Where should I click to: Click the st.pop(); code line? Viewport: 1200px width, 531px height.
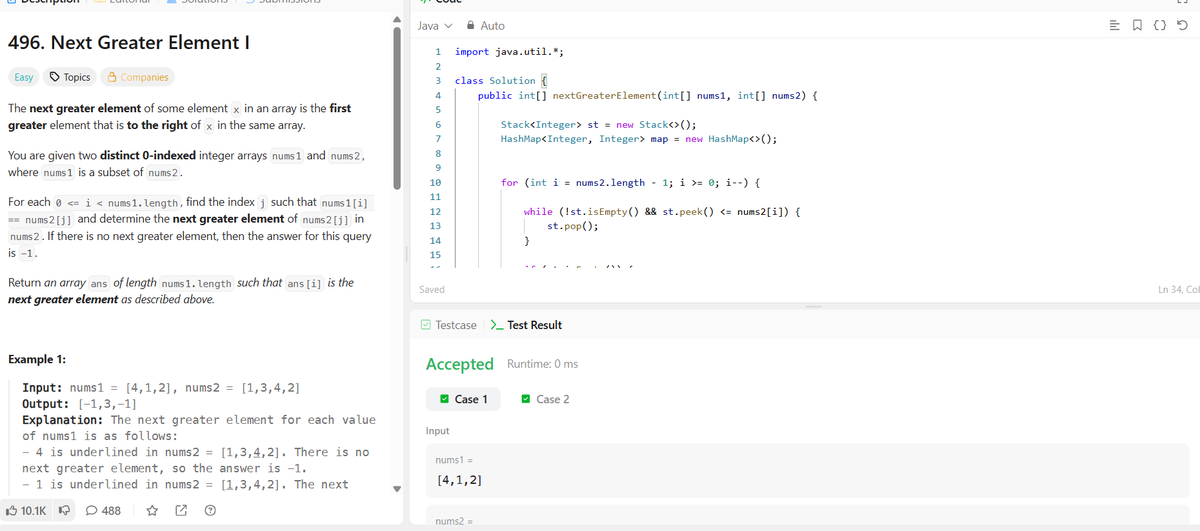573,226
